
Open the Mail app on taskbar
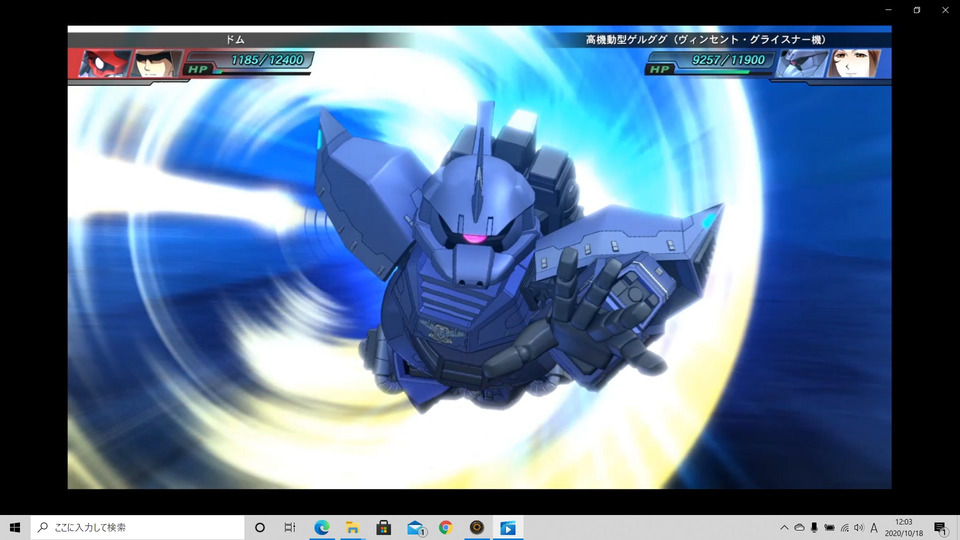(x=415, y=527)
